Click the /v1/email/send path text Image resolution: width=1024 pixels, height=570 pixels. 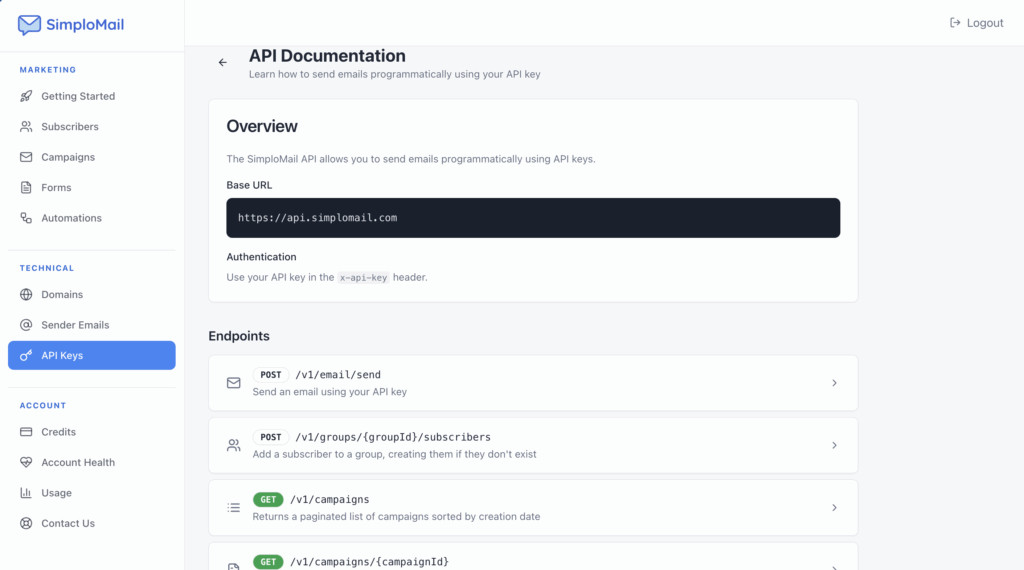338,375
